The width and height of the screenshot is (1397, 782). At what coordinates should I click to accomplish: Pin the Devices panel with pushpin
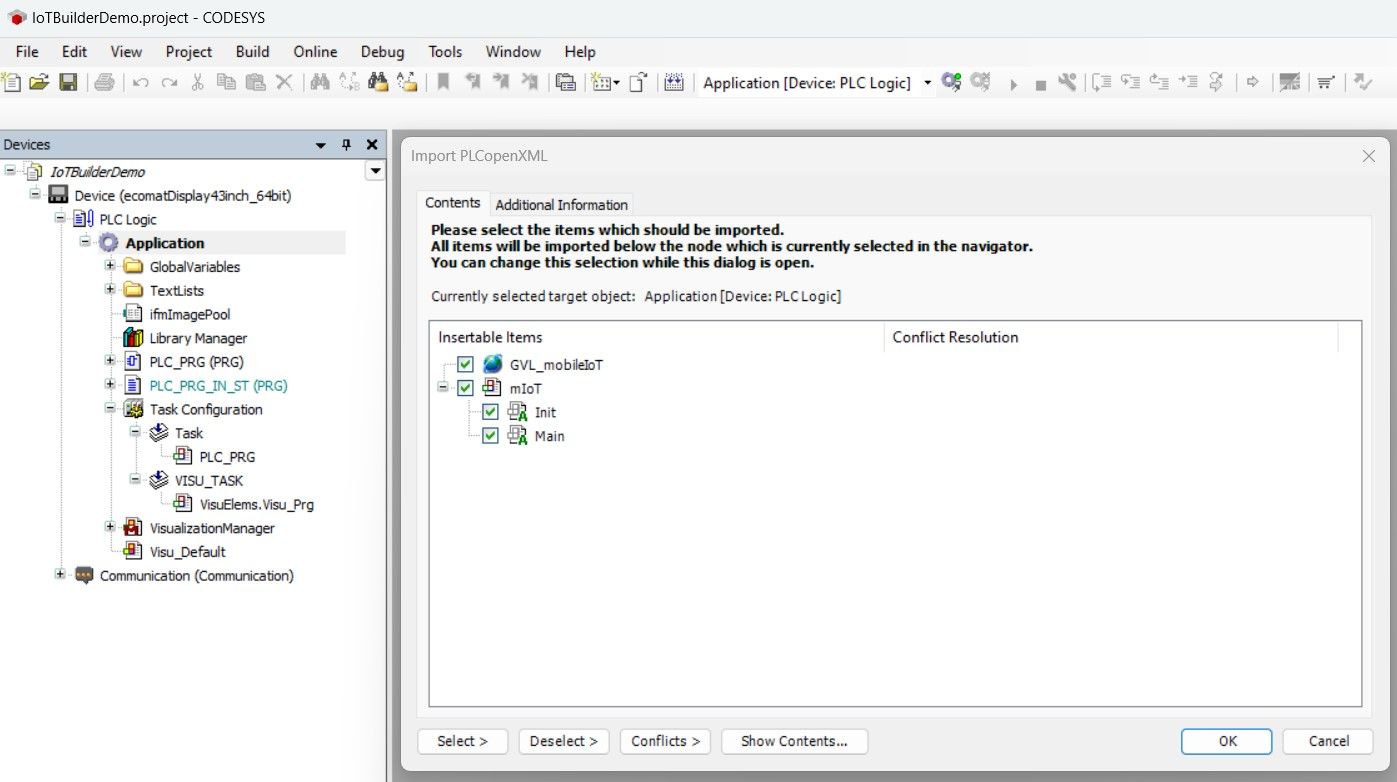(x=347, y=145)
